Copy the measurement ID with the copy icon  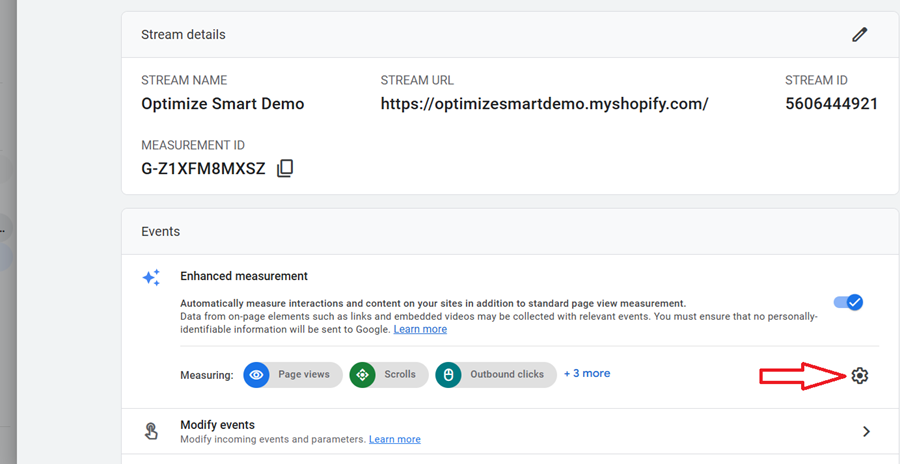(x=285, y=168)
